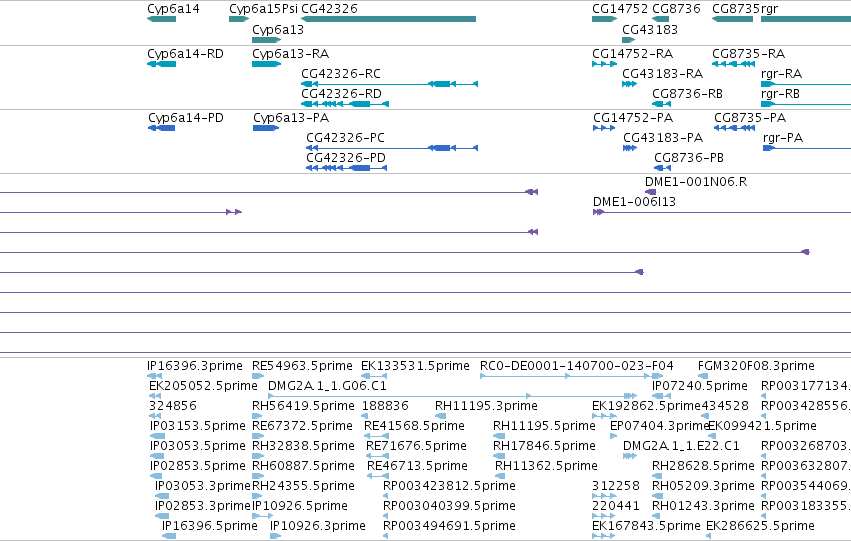
Task: Click the Cyp6a13-PA protein label
Action: click(x=291, y=118)
